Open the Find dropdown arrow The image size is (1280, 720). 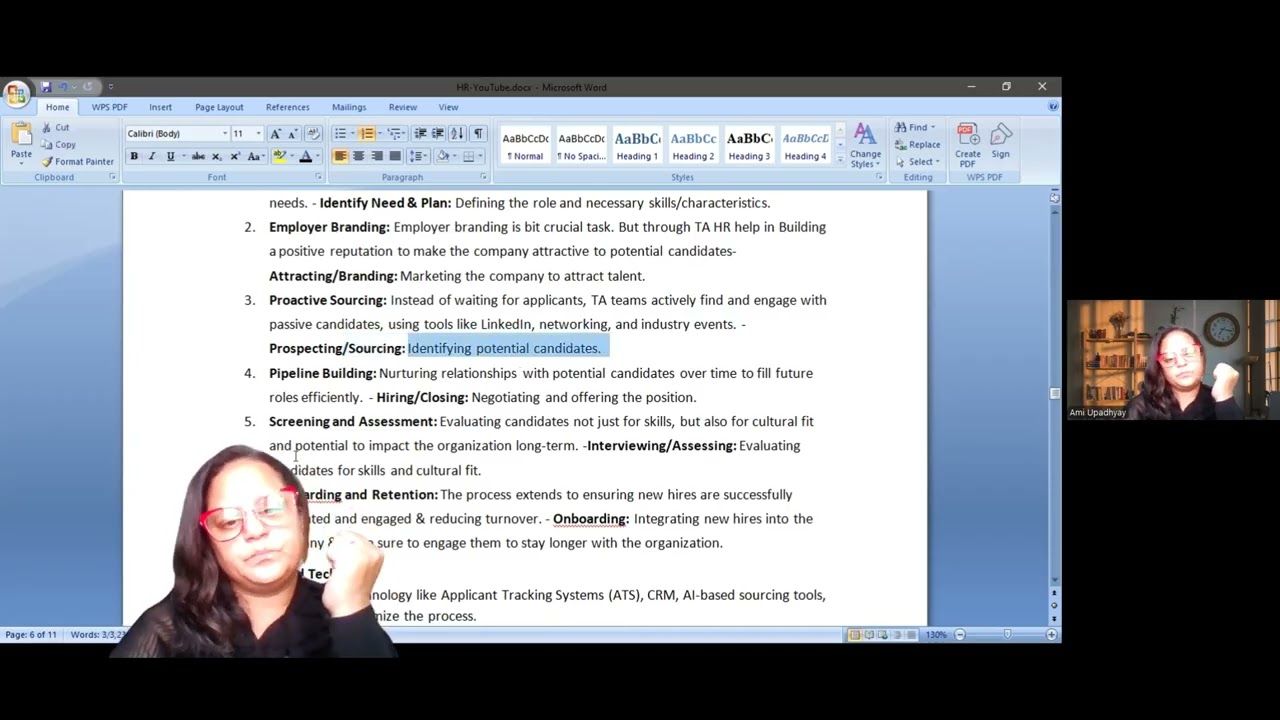click(x=933, y=128)
